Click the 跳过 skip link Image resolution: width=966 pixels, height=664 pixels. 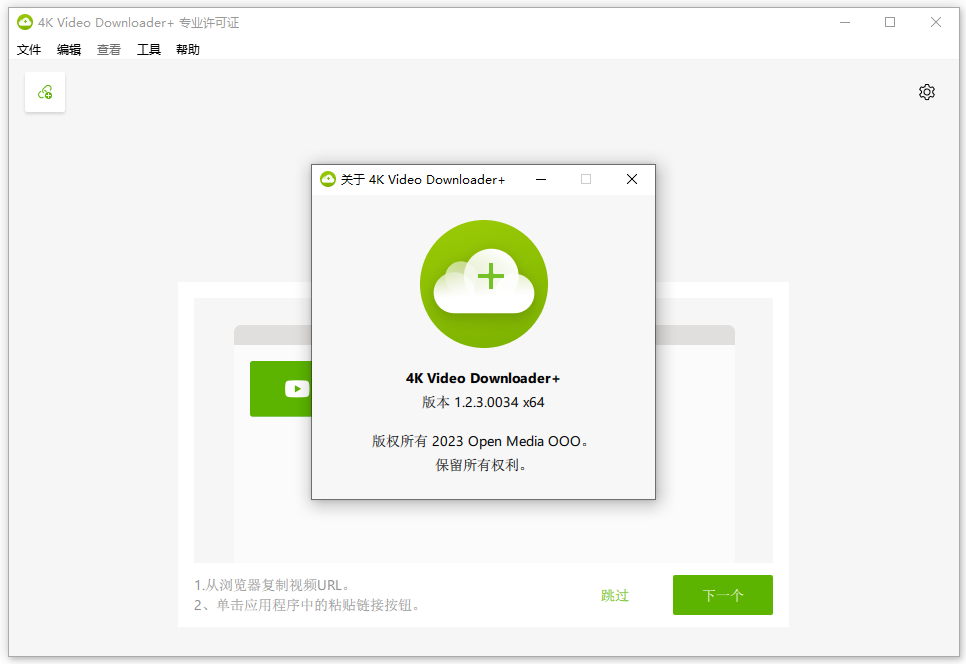(615, 596)
